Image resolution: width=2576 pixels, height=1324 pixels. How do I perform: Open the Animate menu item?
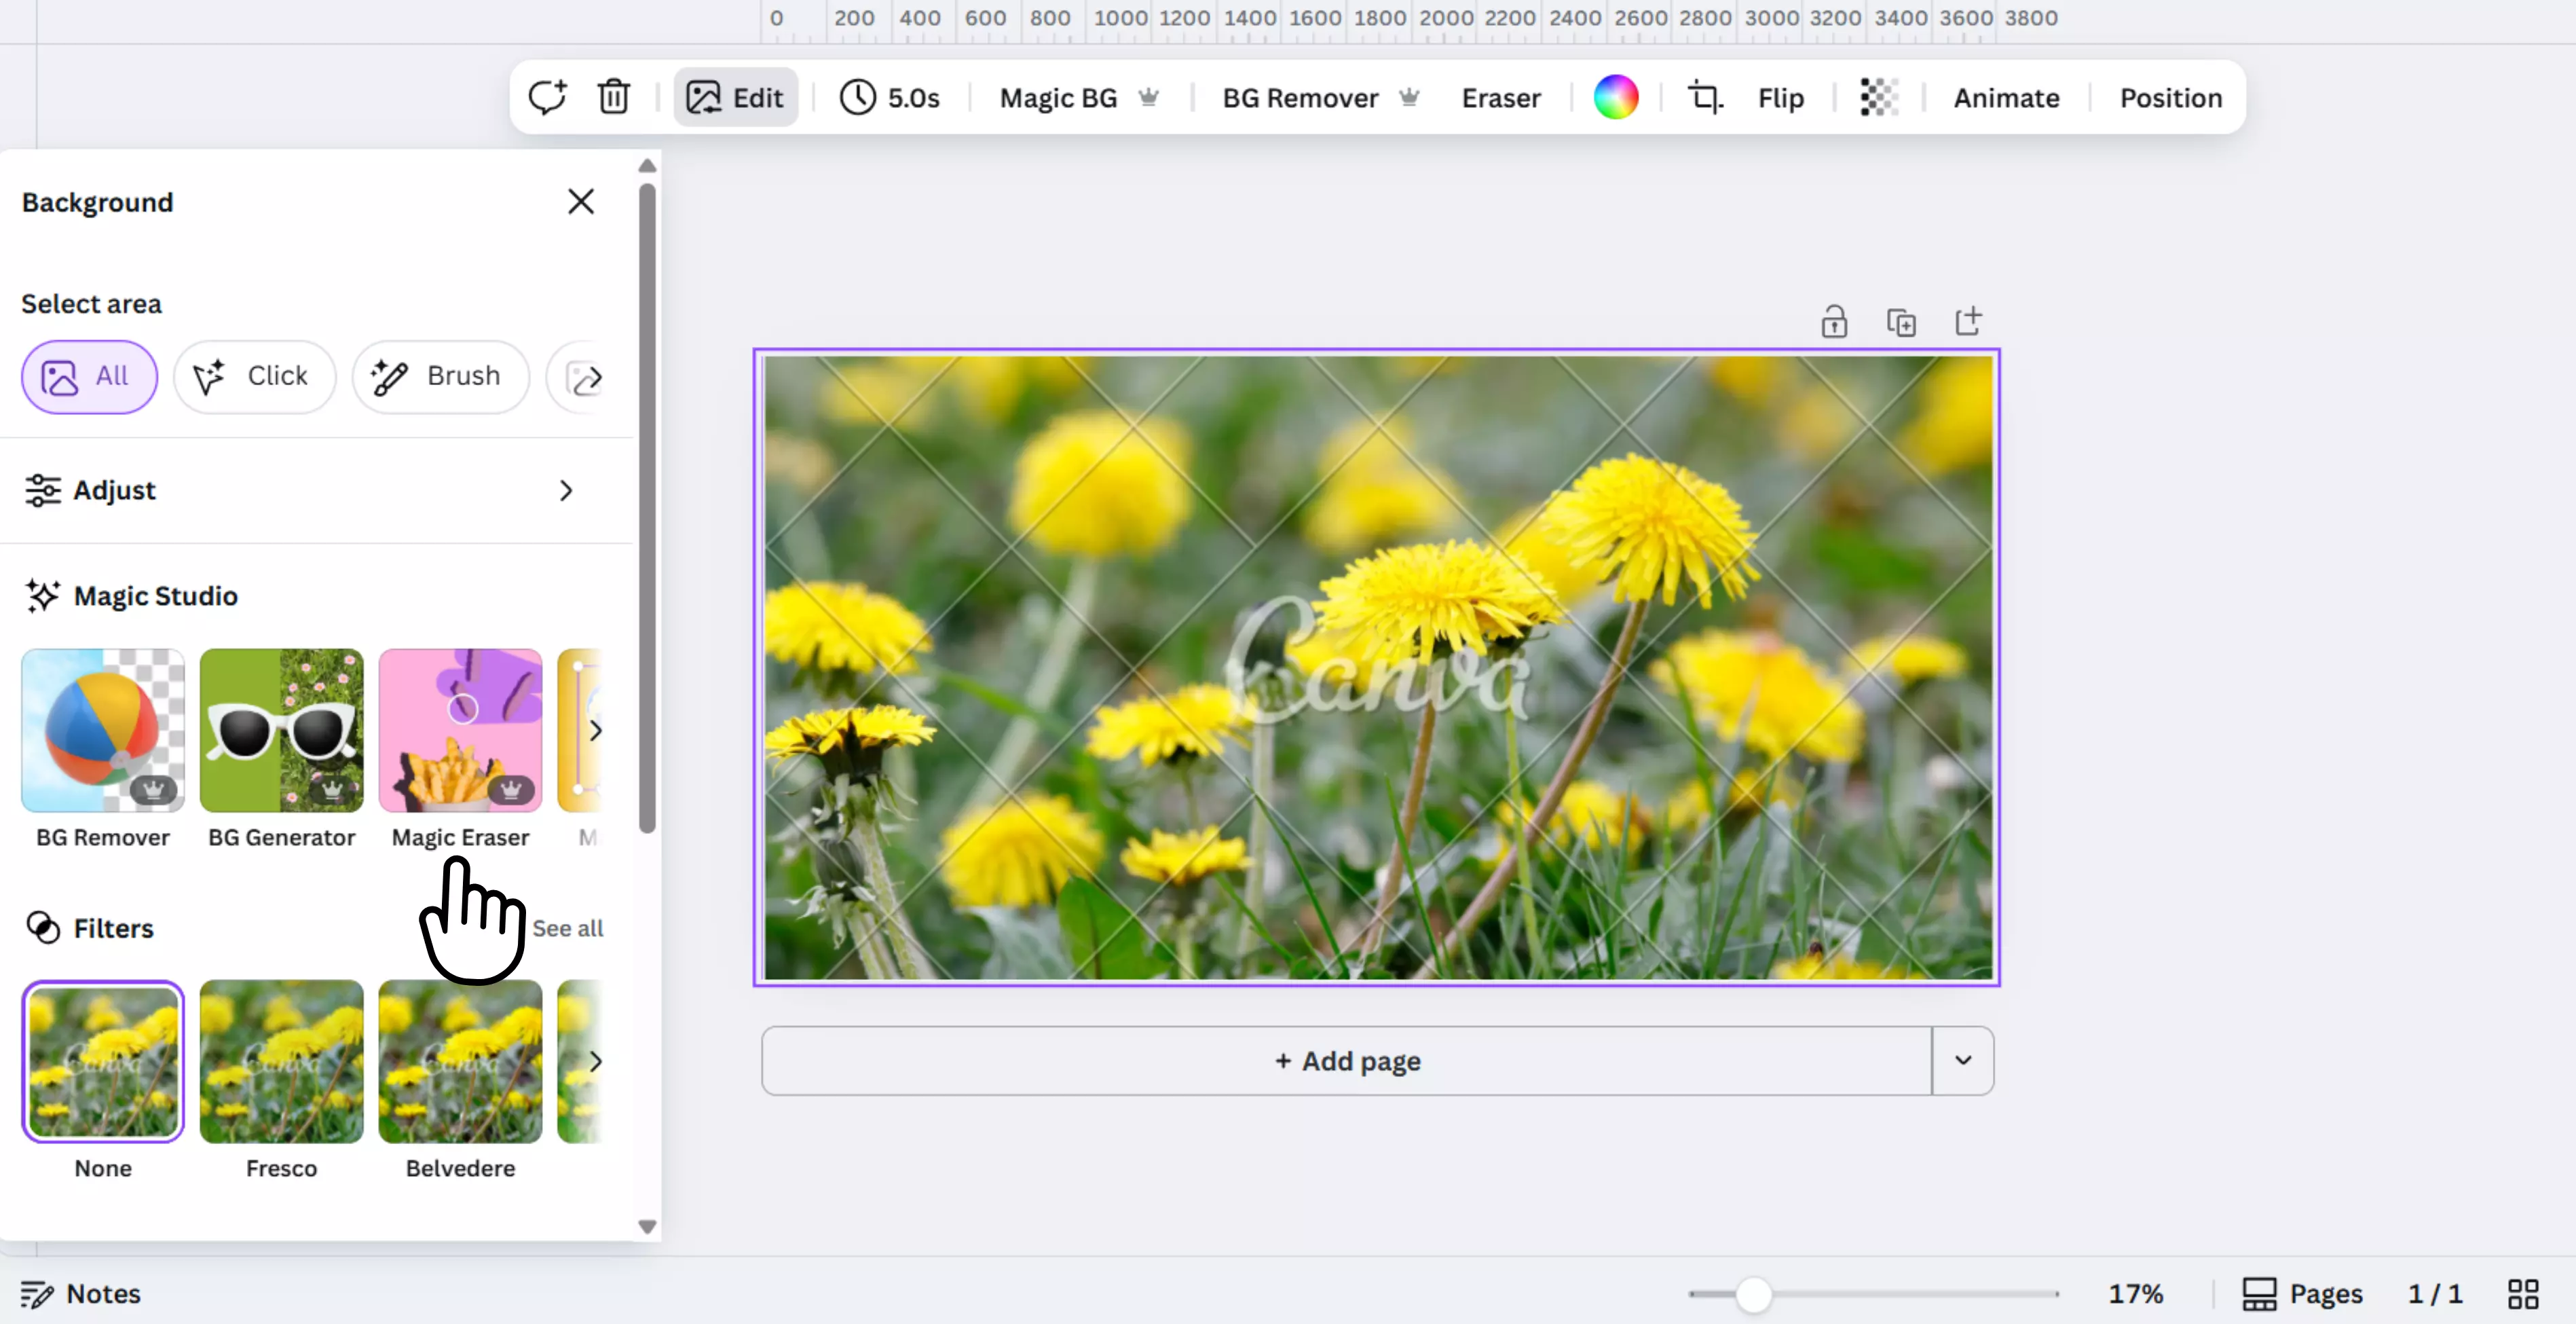[x=2006, y=97]
